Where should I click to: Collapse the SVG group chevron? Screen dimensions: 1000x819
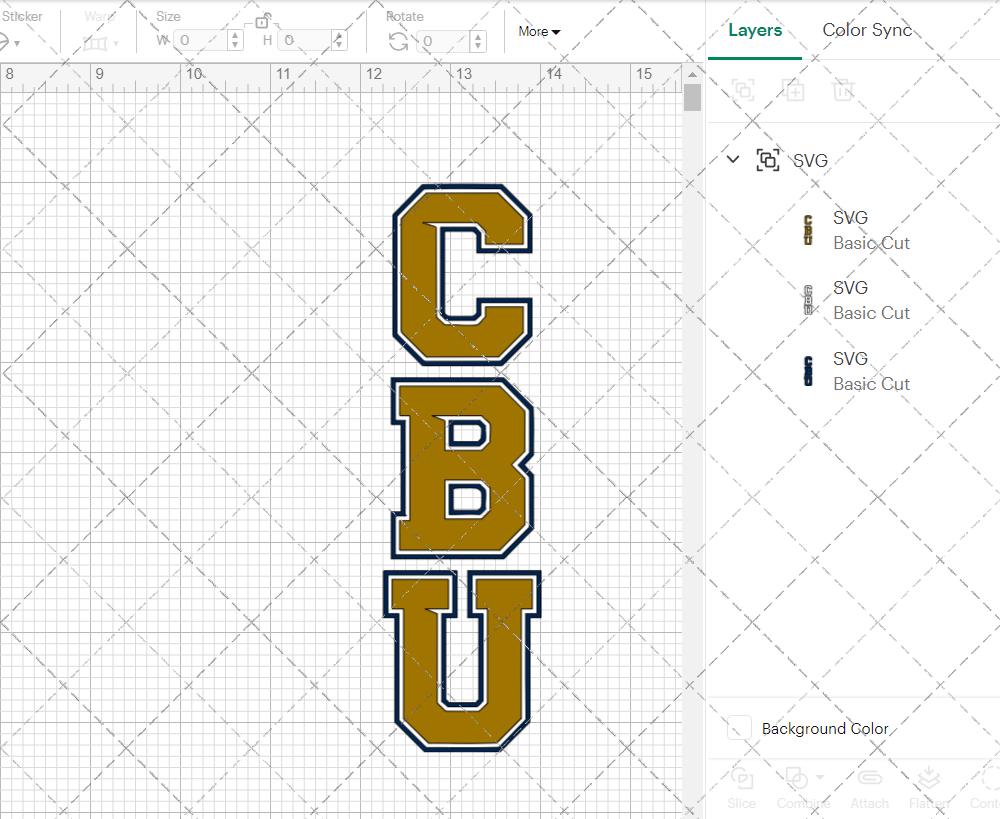(x=733, y=159)
